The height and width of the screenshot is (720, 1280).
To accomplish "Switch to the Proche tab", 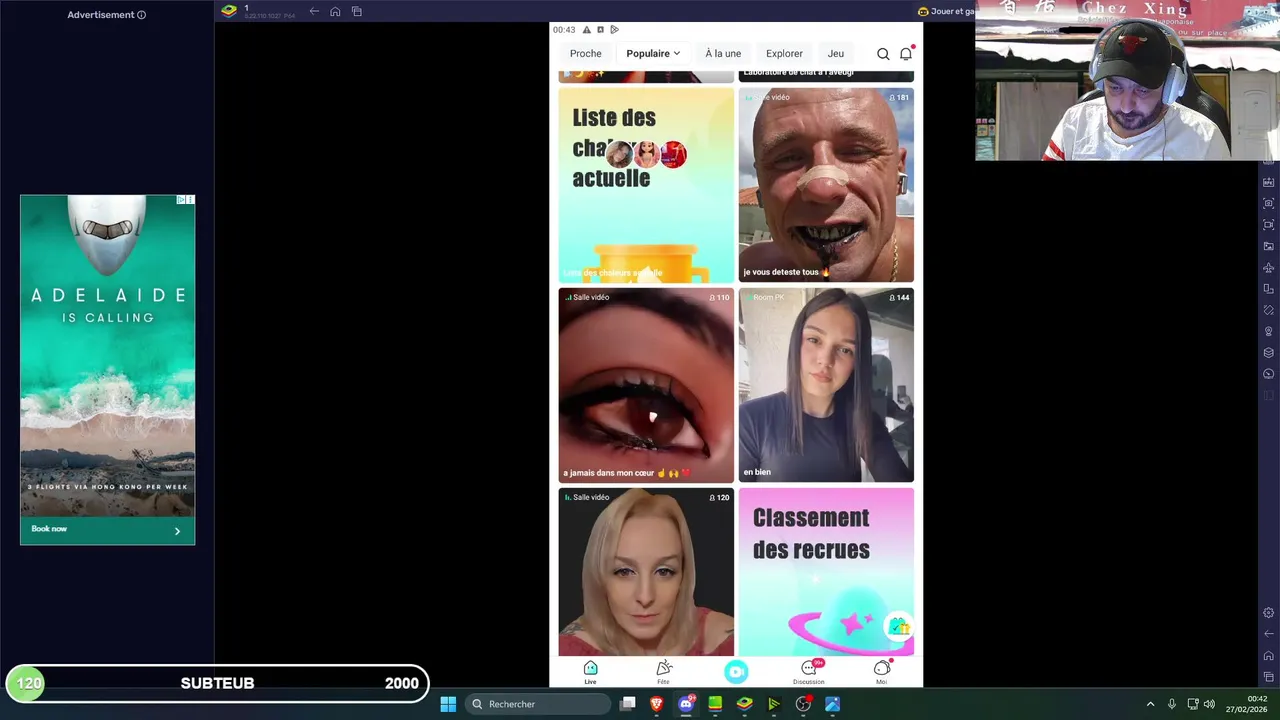I will click(586, 54).
